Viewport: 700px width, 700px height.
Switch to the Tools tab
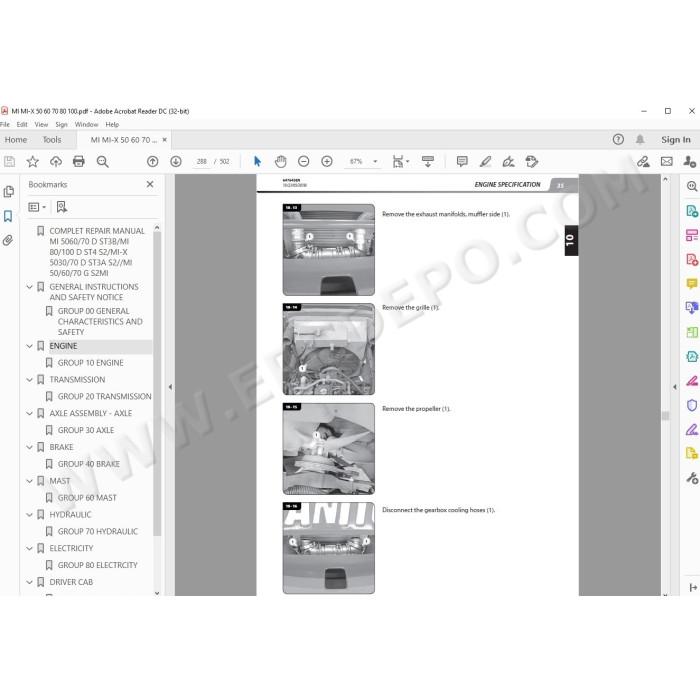tap(52, 140)
